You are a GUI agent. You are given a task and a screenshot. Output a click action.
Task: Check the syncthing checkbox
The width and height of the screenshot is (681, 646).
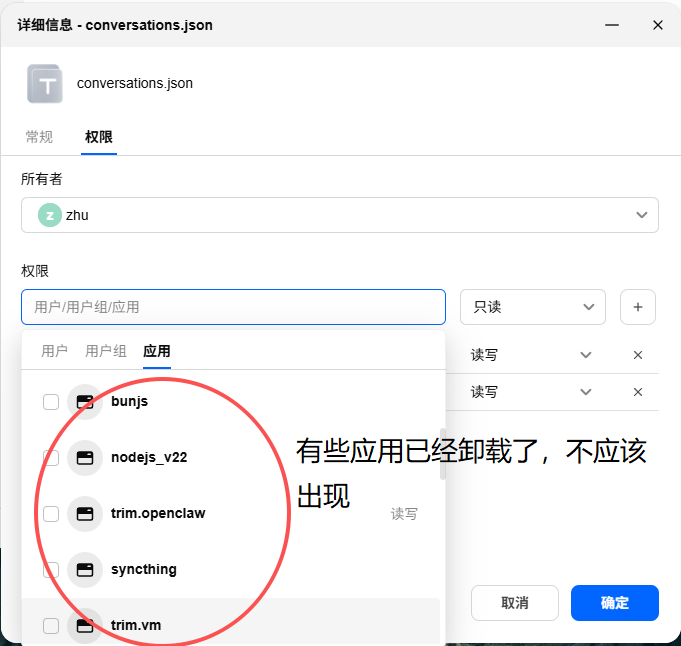[x=51, y=570]
